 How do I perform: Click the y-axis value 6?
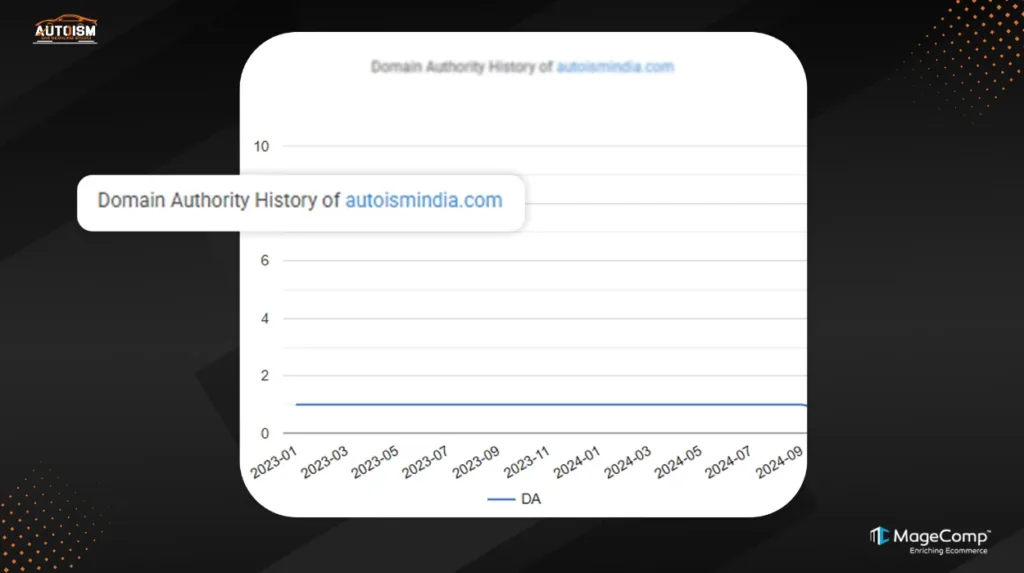tap(265, 261)
